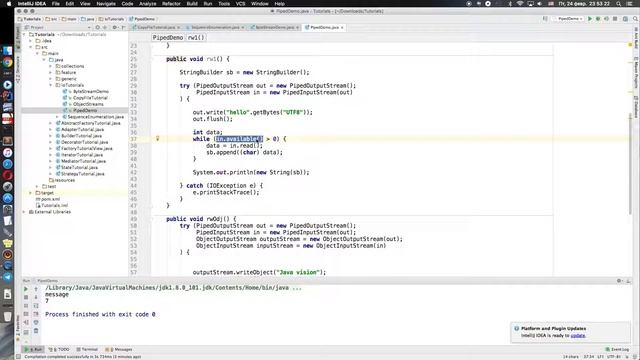
Task: Open the TODO tool window button
Action: point(59,349)
